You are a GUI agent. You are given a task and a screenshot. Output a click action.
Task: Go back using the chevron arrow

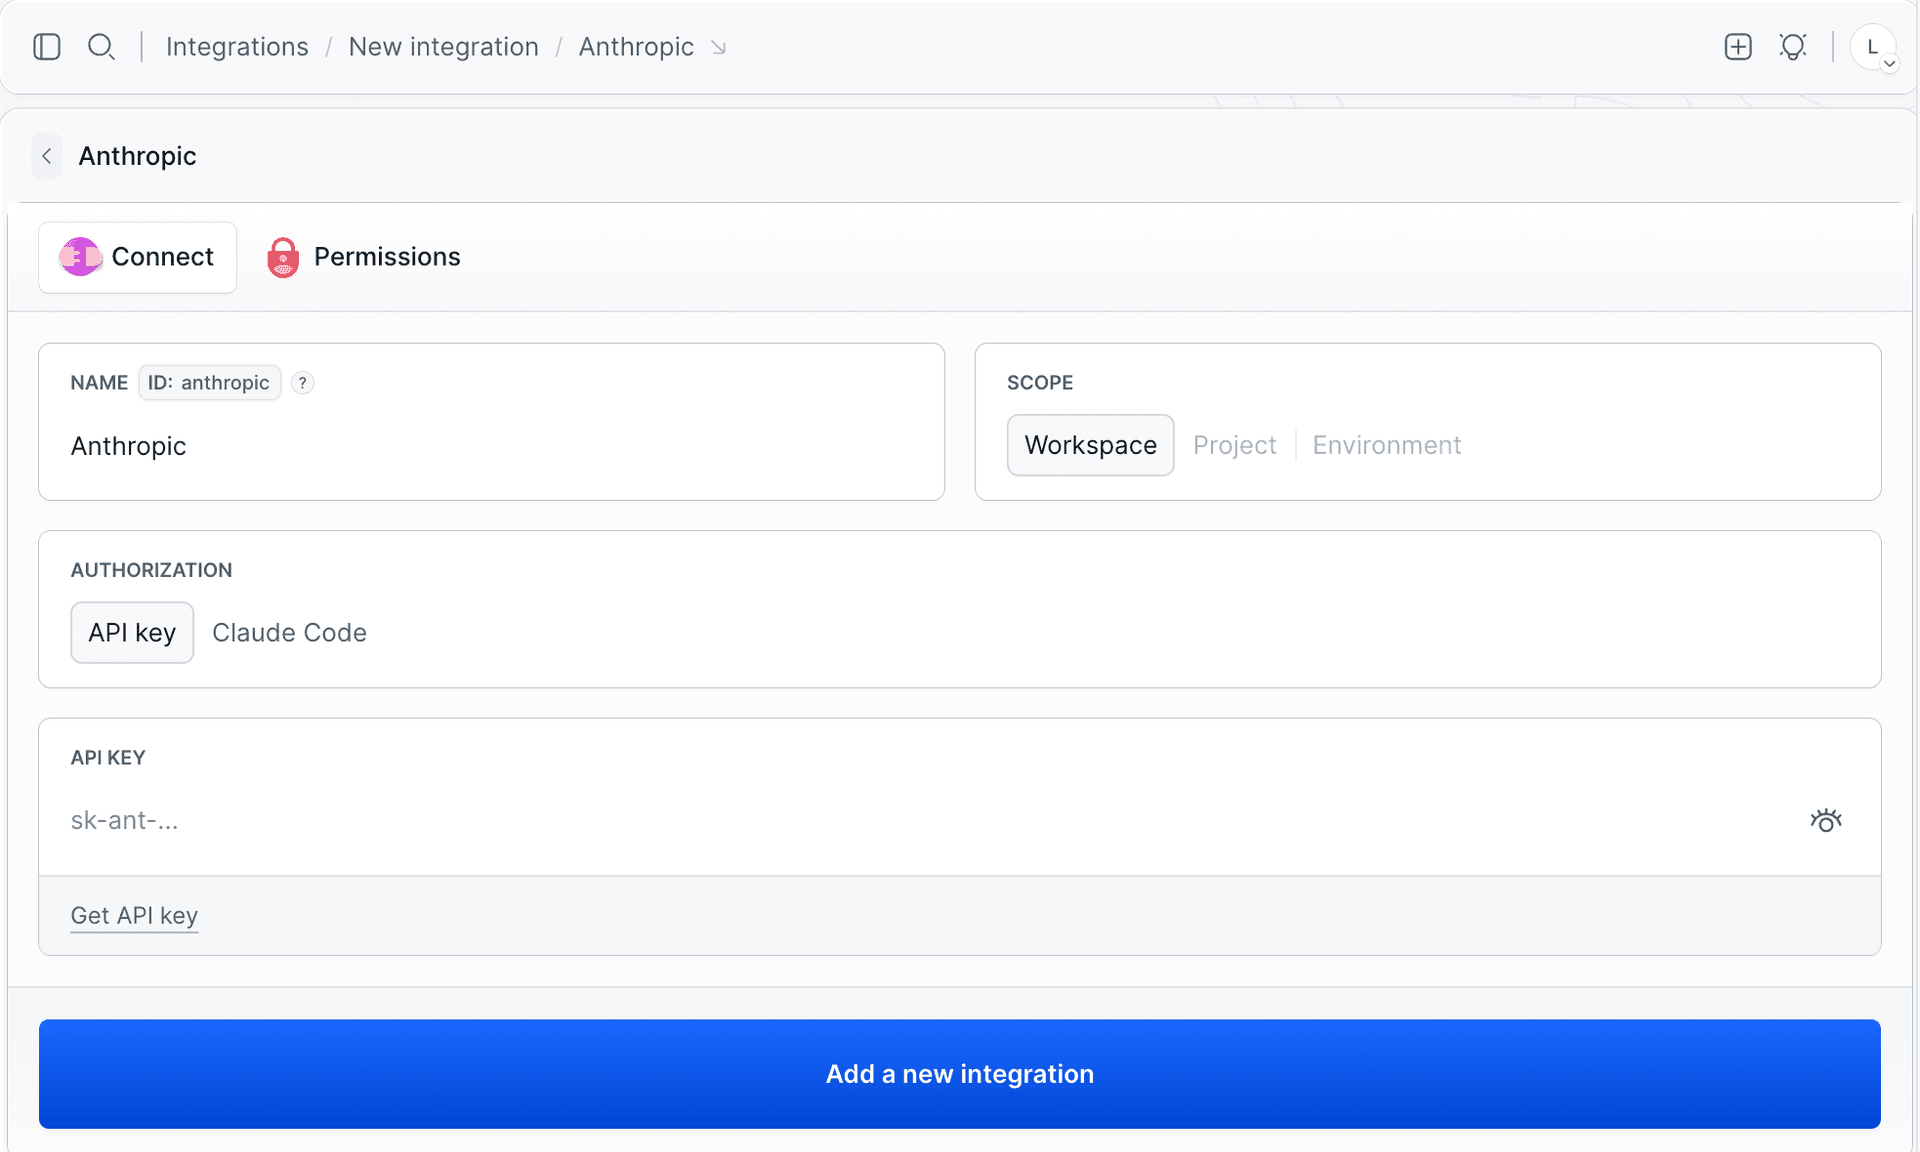pos(47,156)
